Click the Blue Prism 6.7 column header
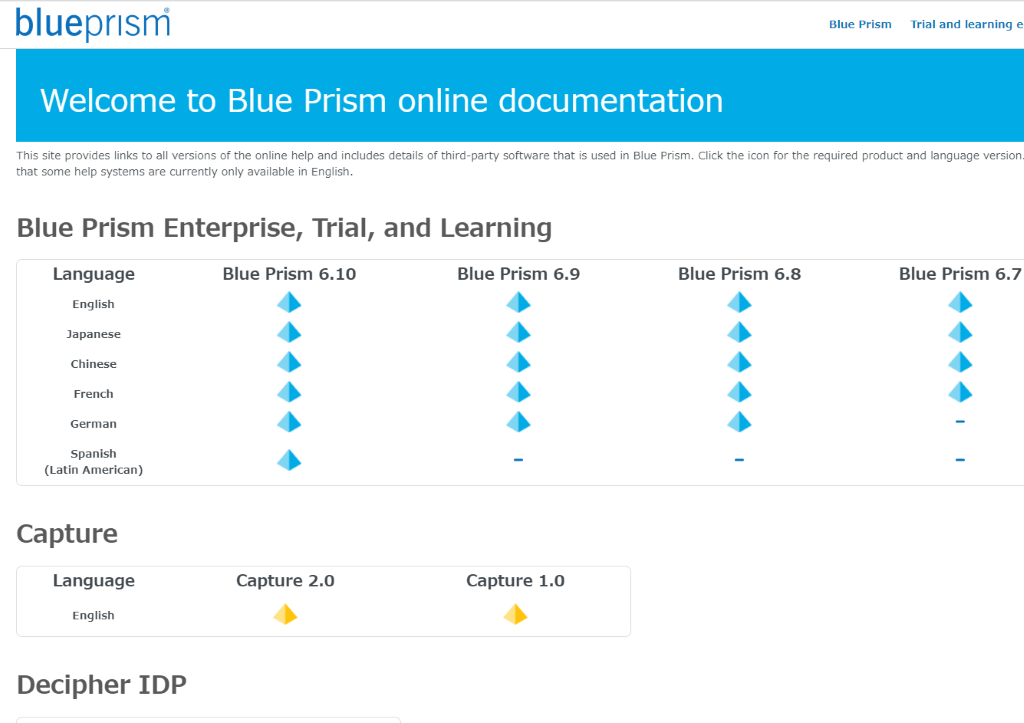 [x=960, y=274]
